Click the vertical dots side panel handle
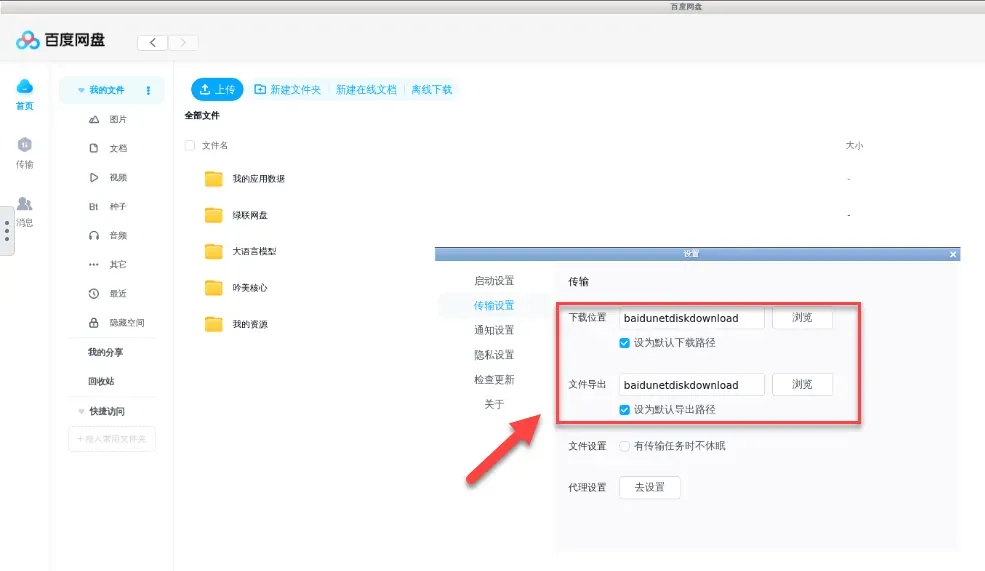This screenshot has width=985, height=571. pos(7,231)
